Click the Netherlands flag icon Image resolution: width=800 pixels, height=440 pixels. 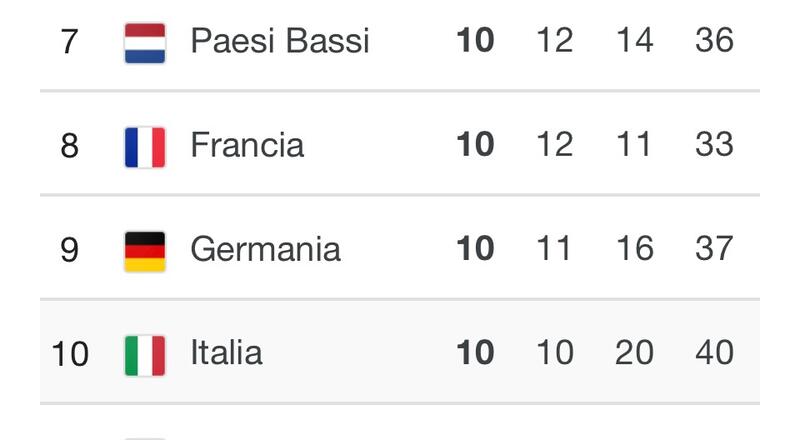[145, 42]
